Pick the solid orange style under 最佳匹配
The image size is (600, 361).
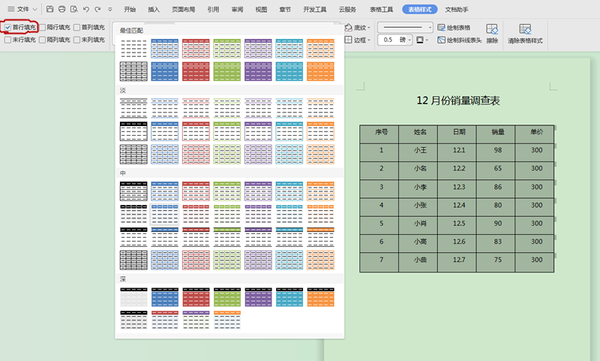click(320, 72)
